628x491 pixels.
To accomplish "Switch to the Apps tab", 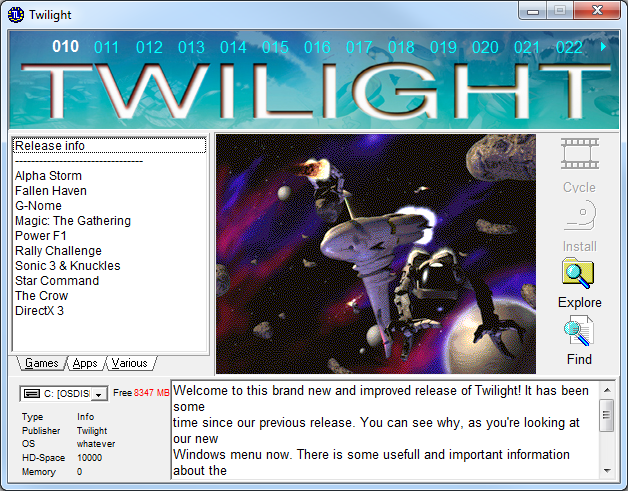I will pos(85,363).
